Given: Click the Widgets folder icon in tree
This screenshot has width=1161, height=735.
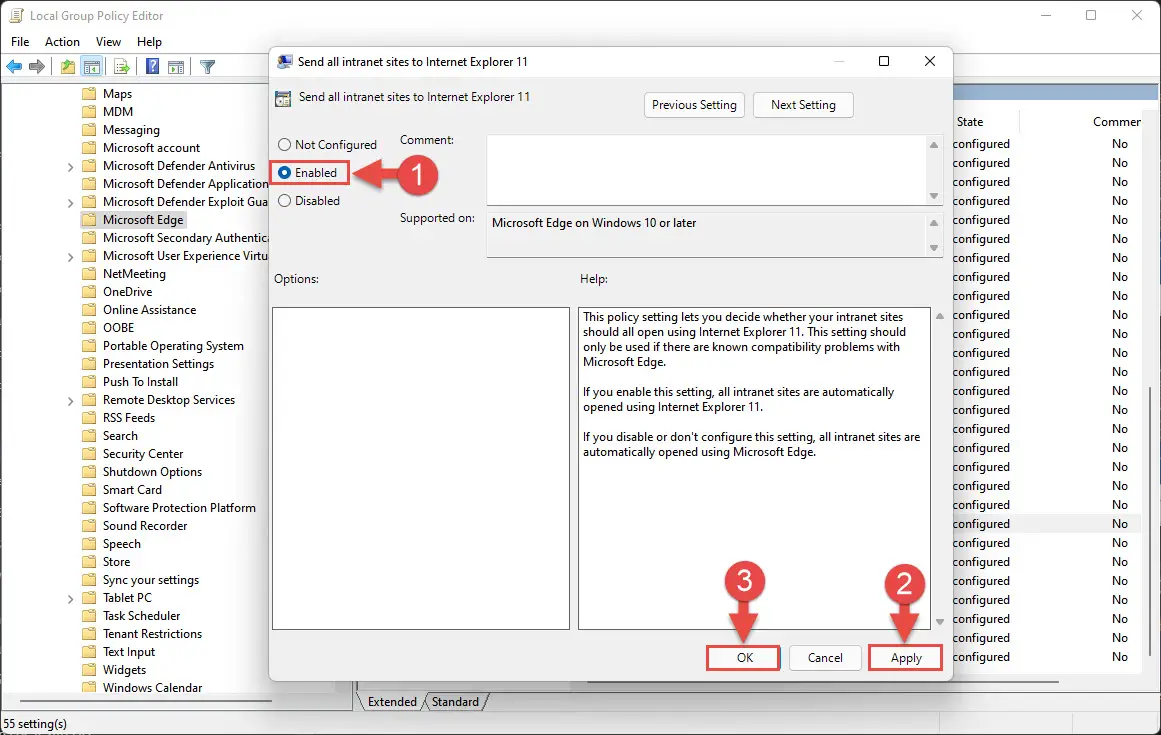Looking at the screenshot, I should coord(89,670).
